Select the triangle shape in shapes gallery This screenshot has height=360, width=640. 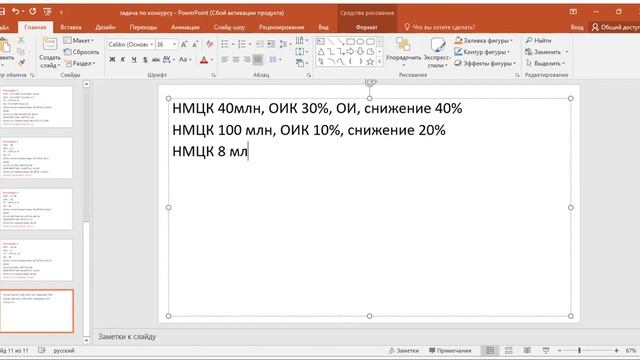point(321,52)
